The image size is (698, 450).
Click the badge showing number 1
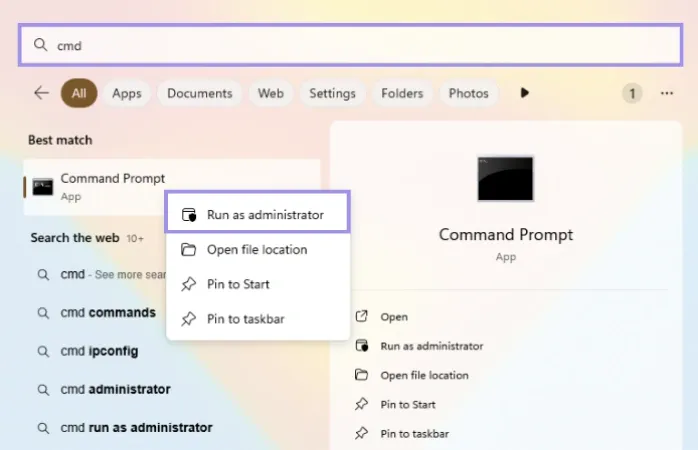(x=632, y=93)
